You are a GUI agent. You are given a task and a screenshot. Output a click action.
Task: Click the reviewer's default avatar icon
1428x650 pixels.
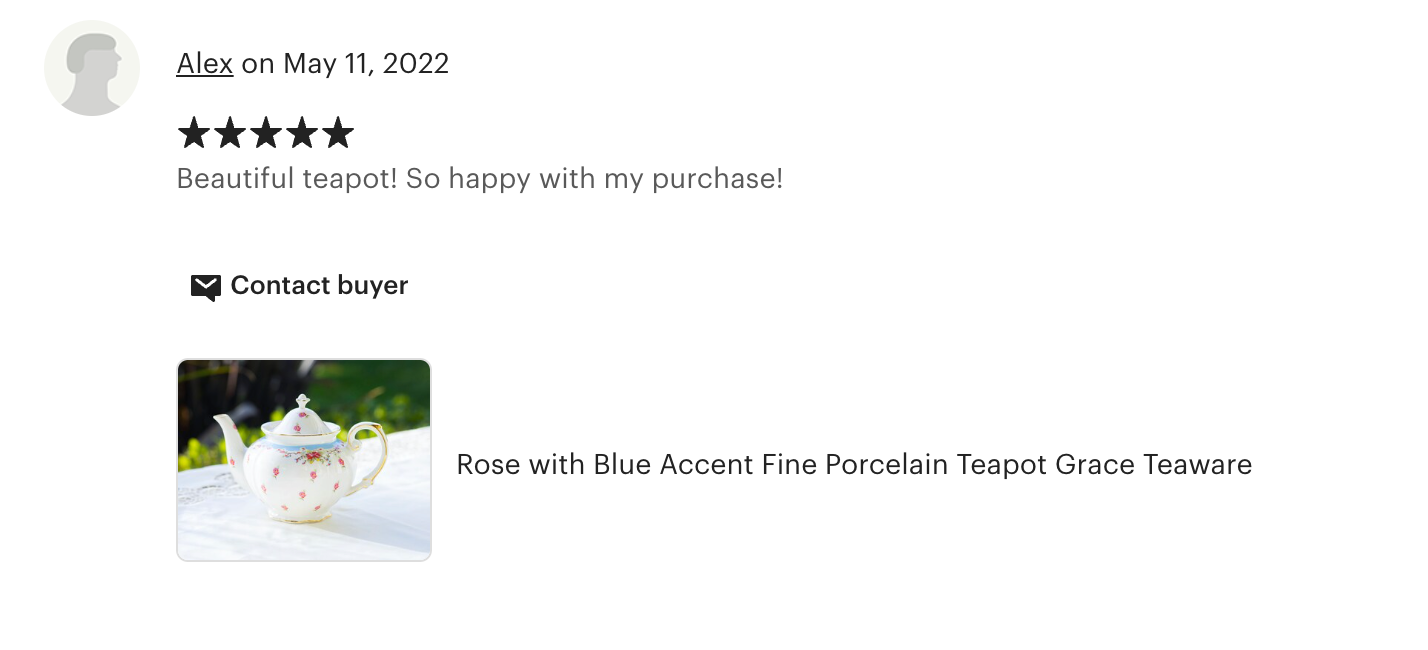click(92, 68)
